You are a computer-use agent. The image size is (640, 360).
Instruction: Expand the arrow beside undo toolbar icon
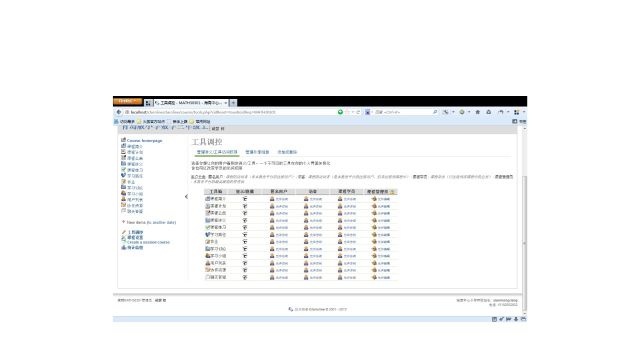pos(508,112)
